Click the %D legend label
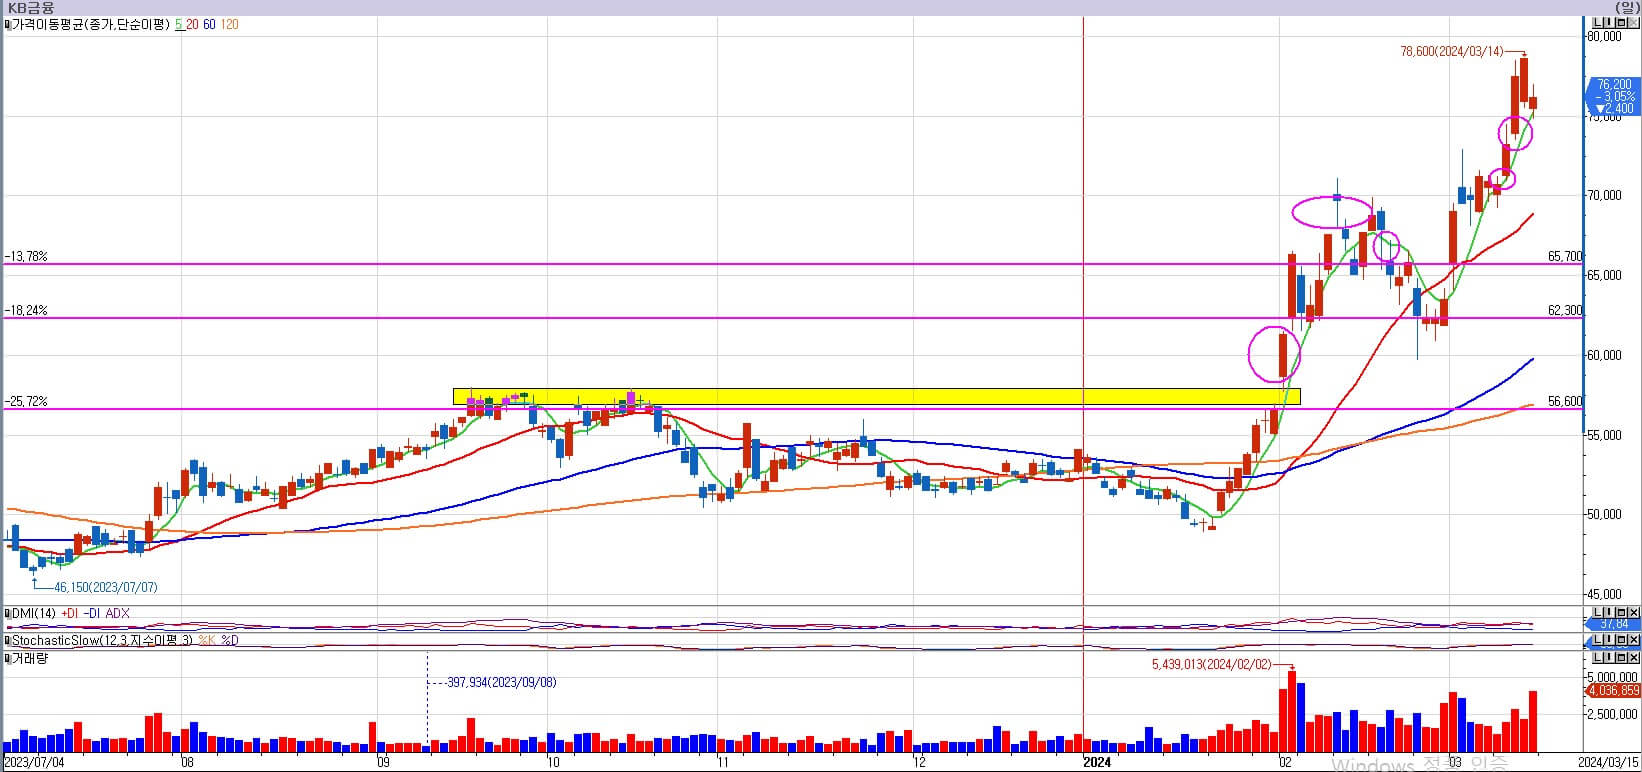The width and height of the screenshot is (1642, 772). coord(230,640)
